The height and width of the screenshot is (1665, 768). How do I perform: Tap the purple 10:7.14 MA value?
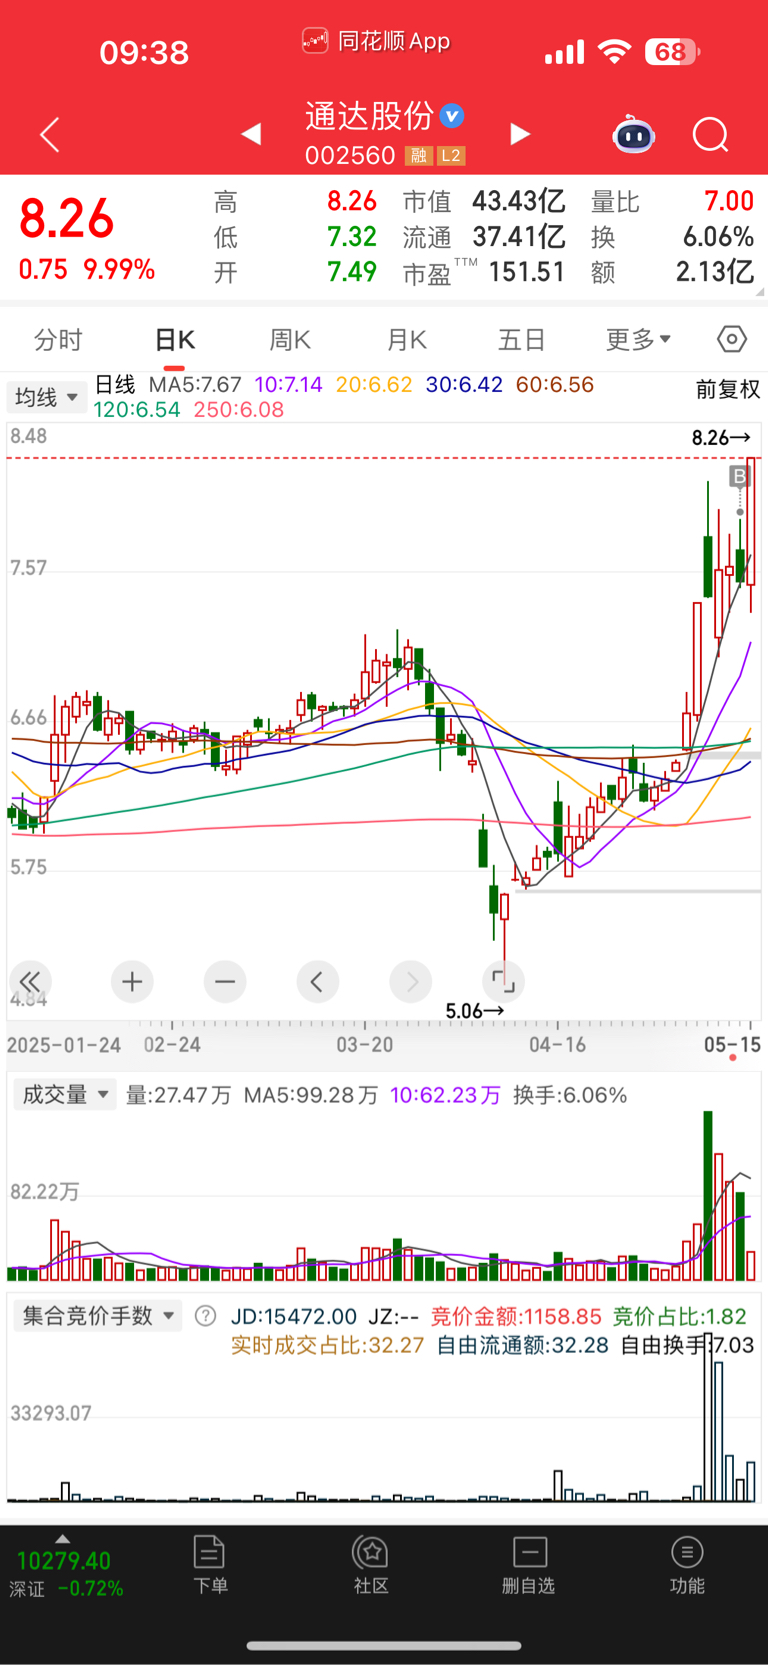tap(289, 385)
